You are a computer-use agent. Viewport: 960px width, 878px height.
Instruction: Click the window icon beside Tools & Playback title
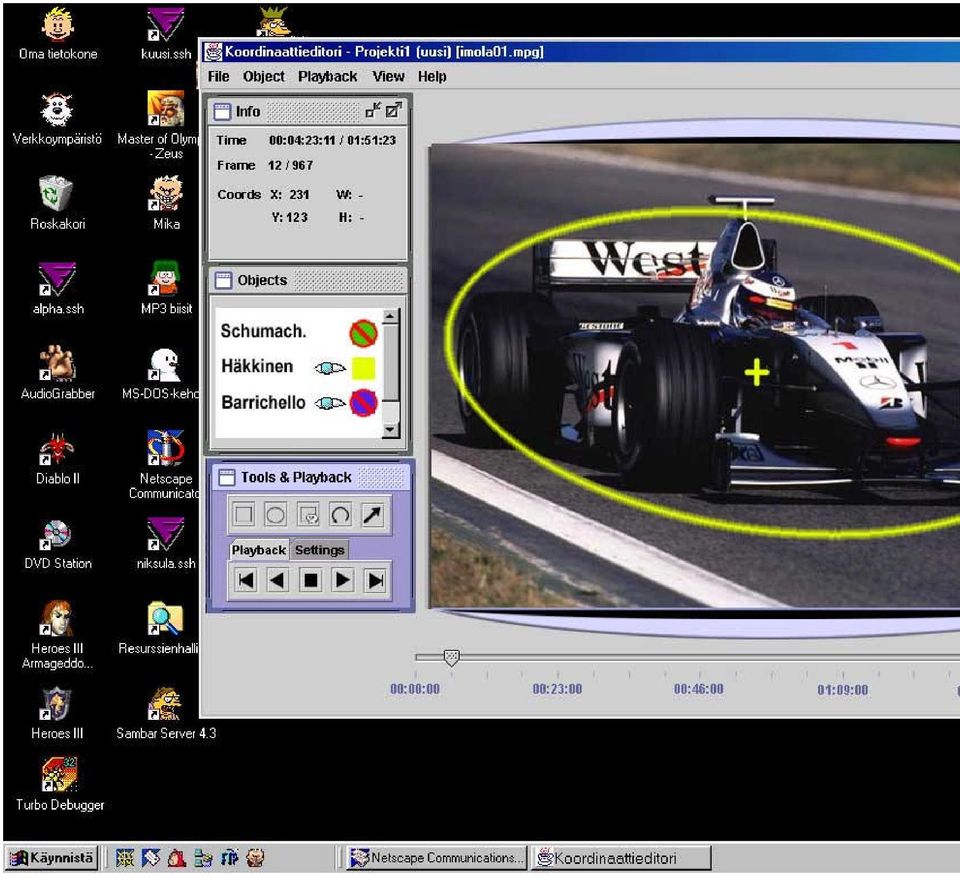coord(227,478)
